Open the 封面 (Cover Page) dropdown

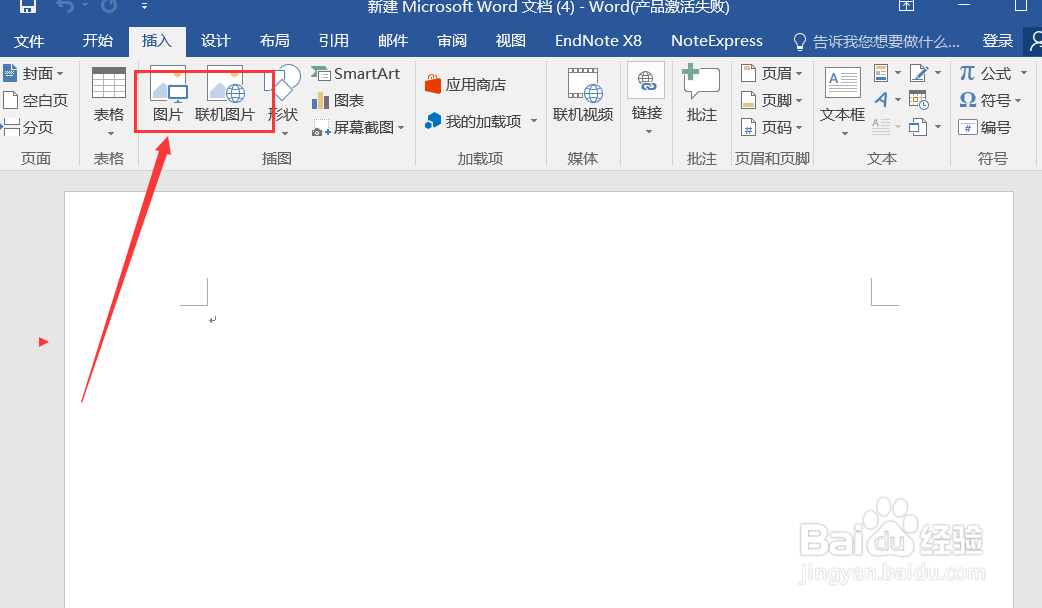(33, 73)
